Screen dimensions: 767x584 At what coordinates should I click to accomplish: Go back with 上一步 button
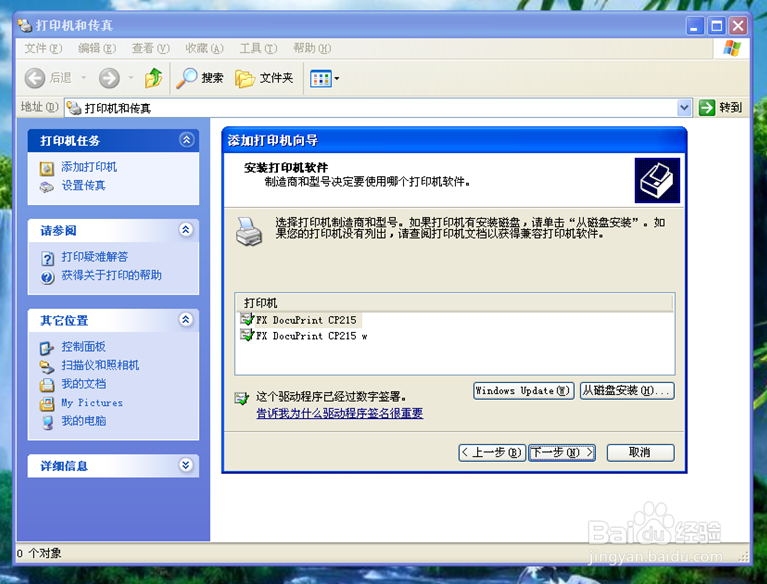pyautogui.click(x=492, y=452)
